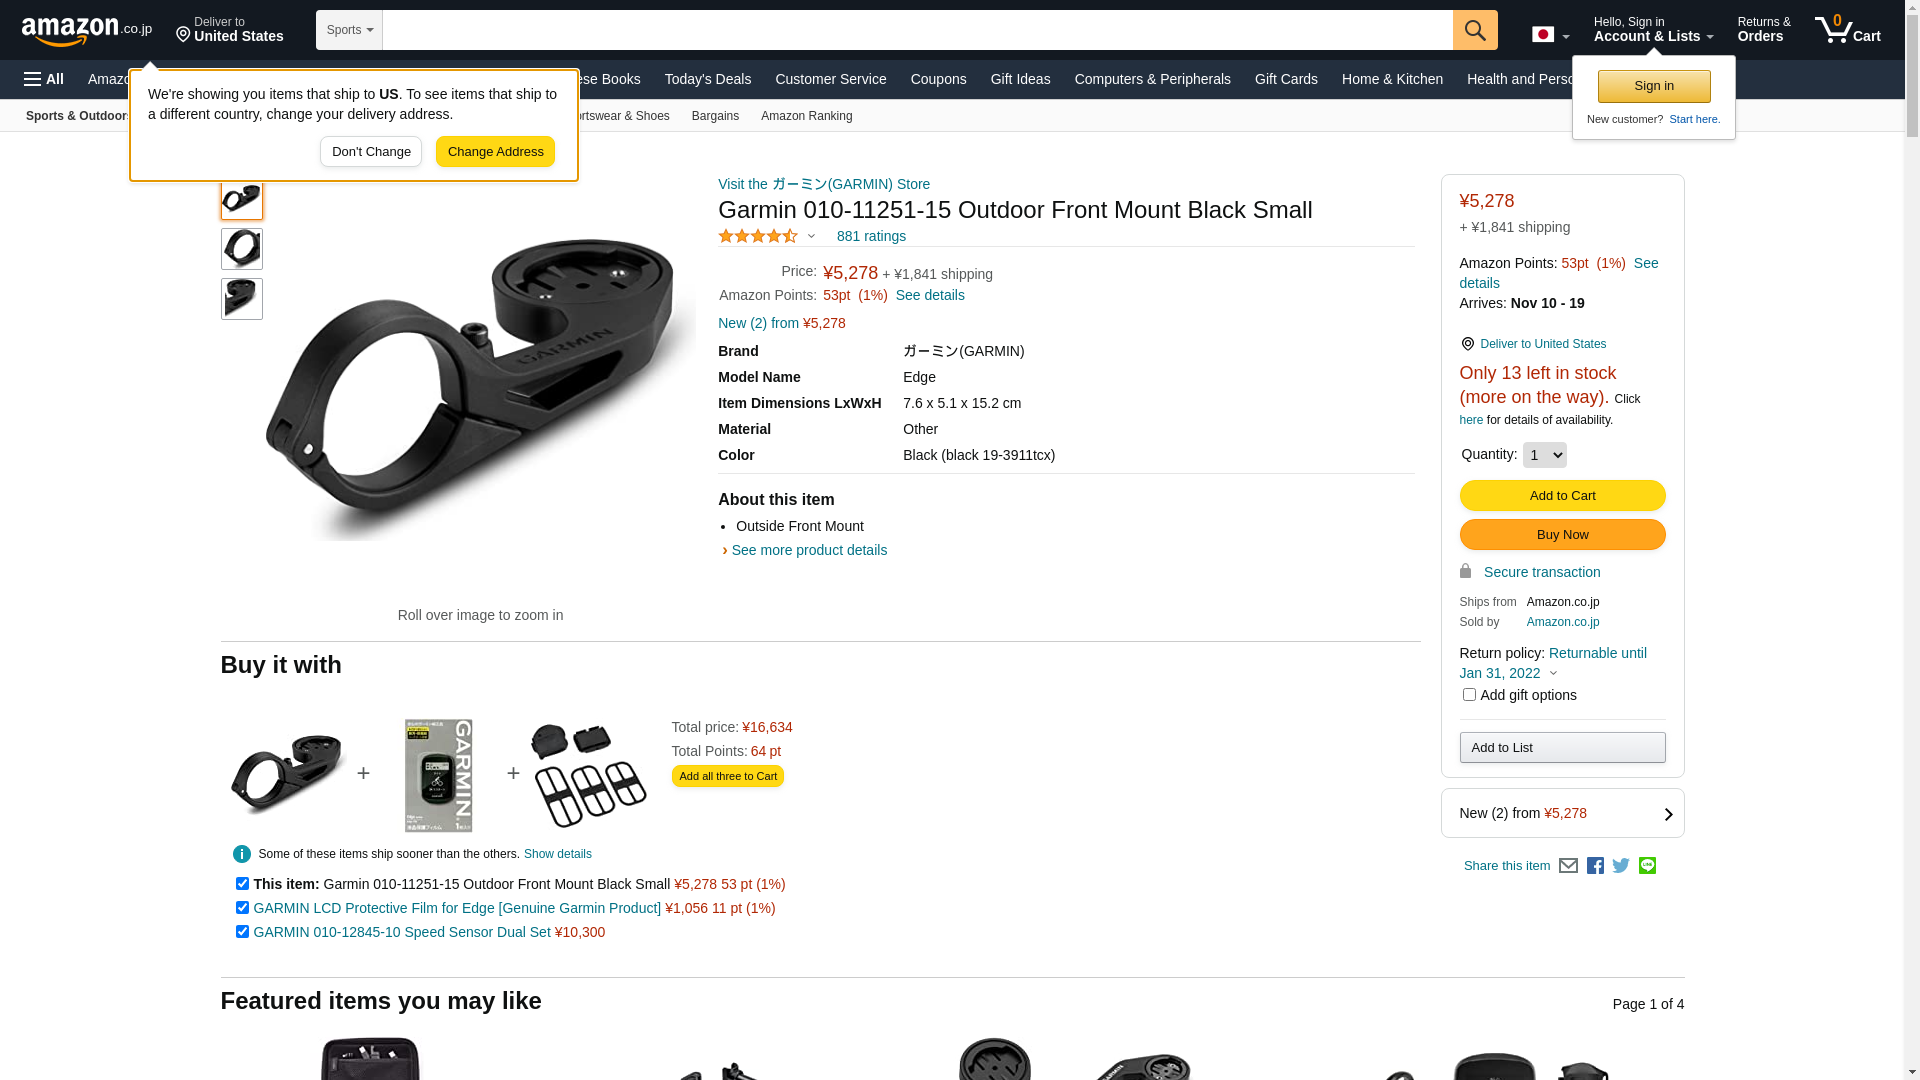This screenshot has width=1920, height=1080.
Task: Click into the search text field
Action: tap(917, 30)
